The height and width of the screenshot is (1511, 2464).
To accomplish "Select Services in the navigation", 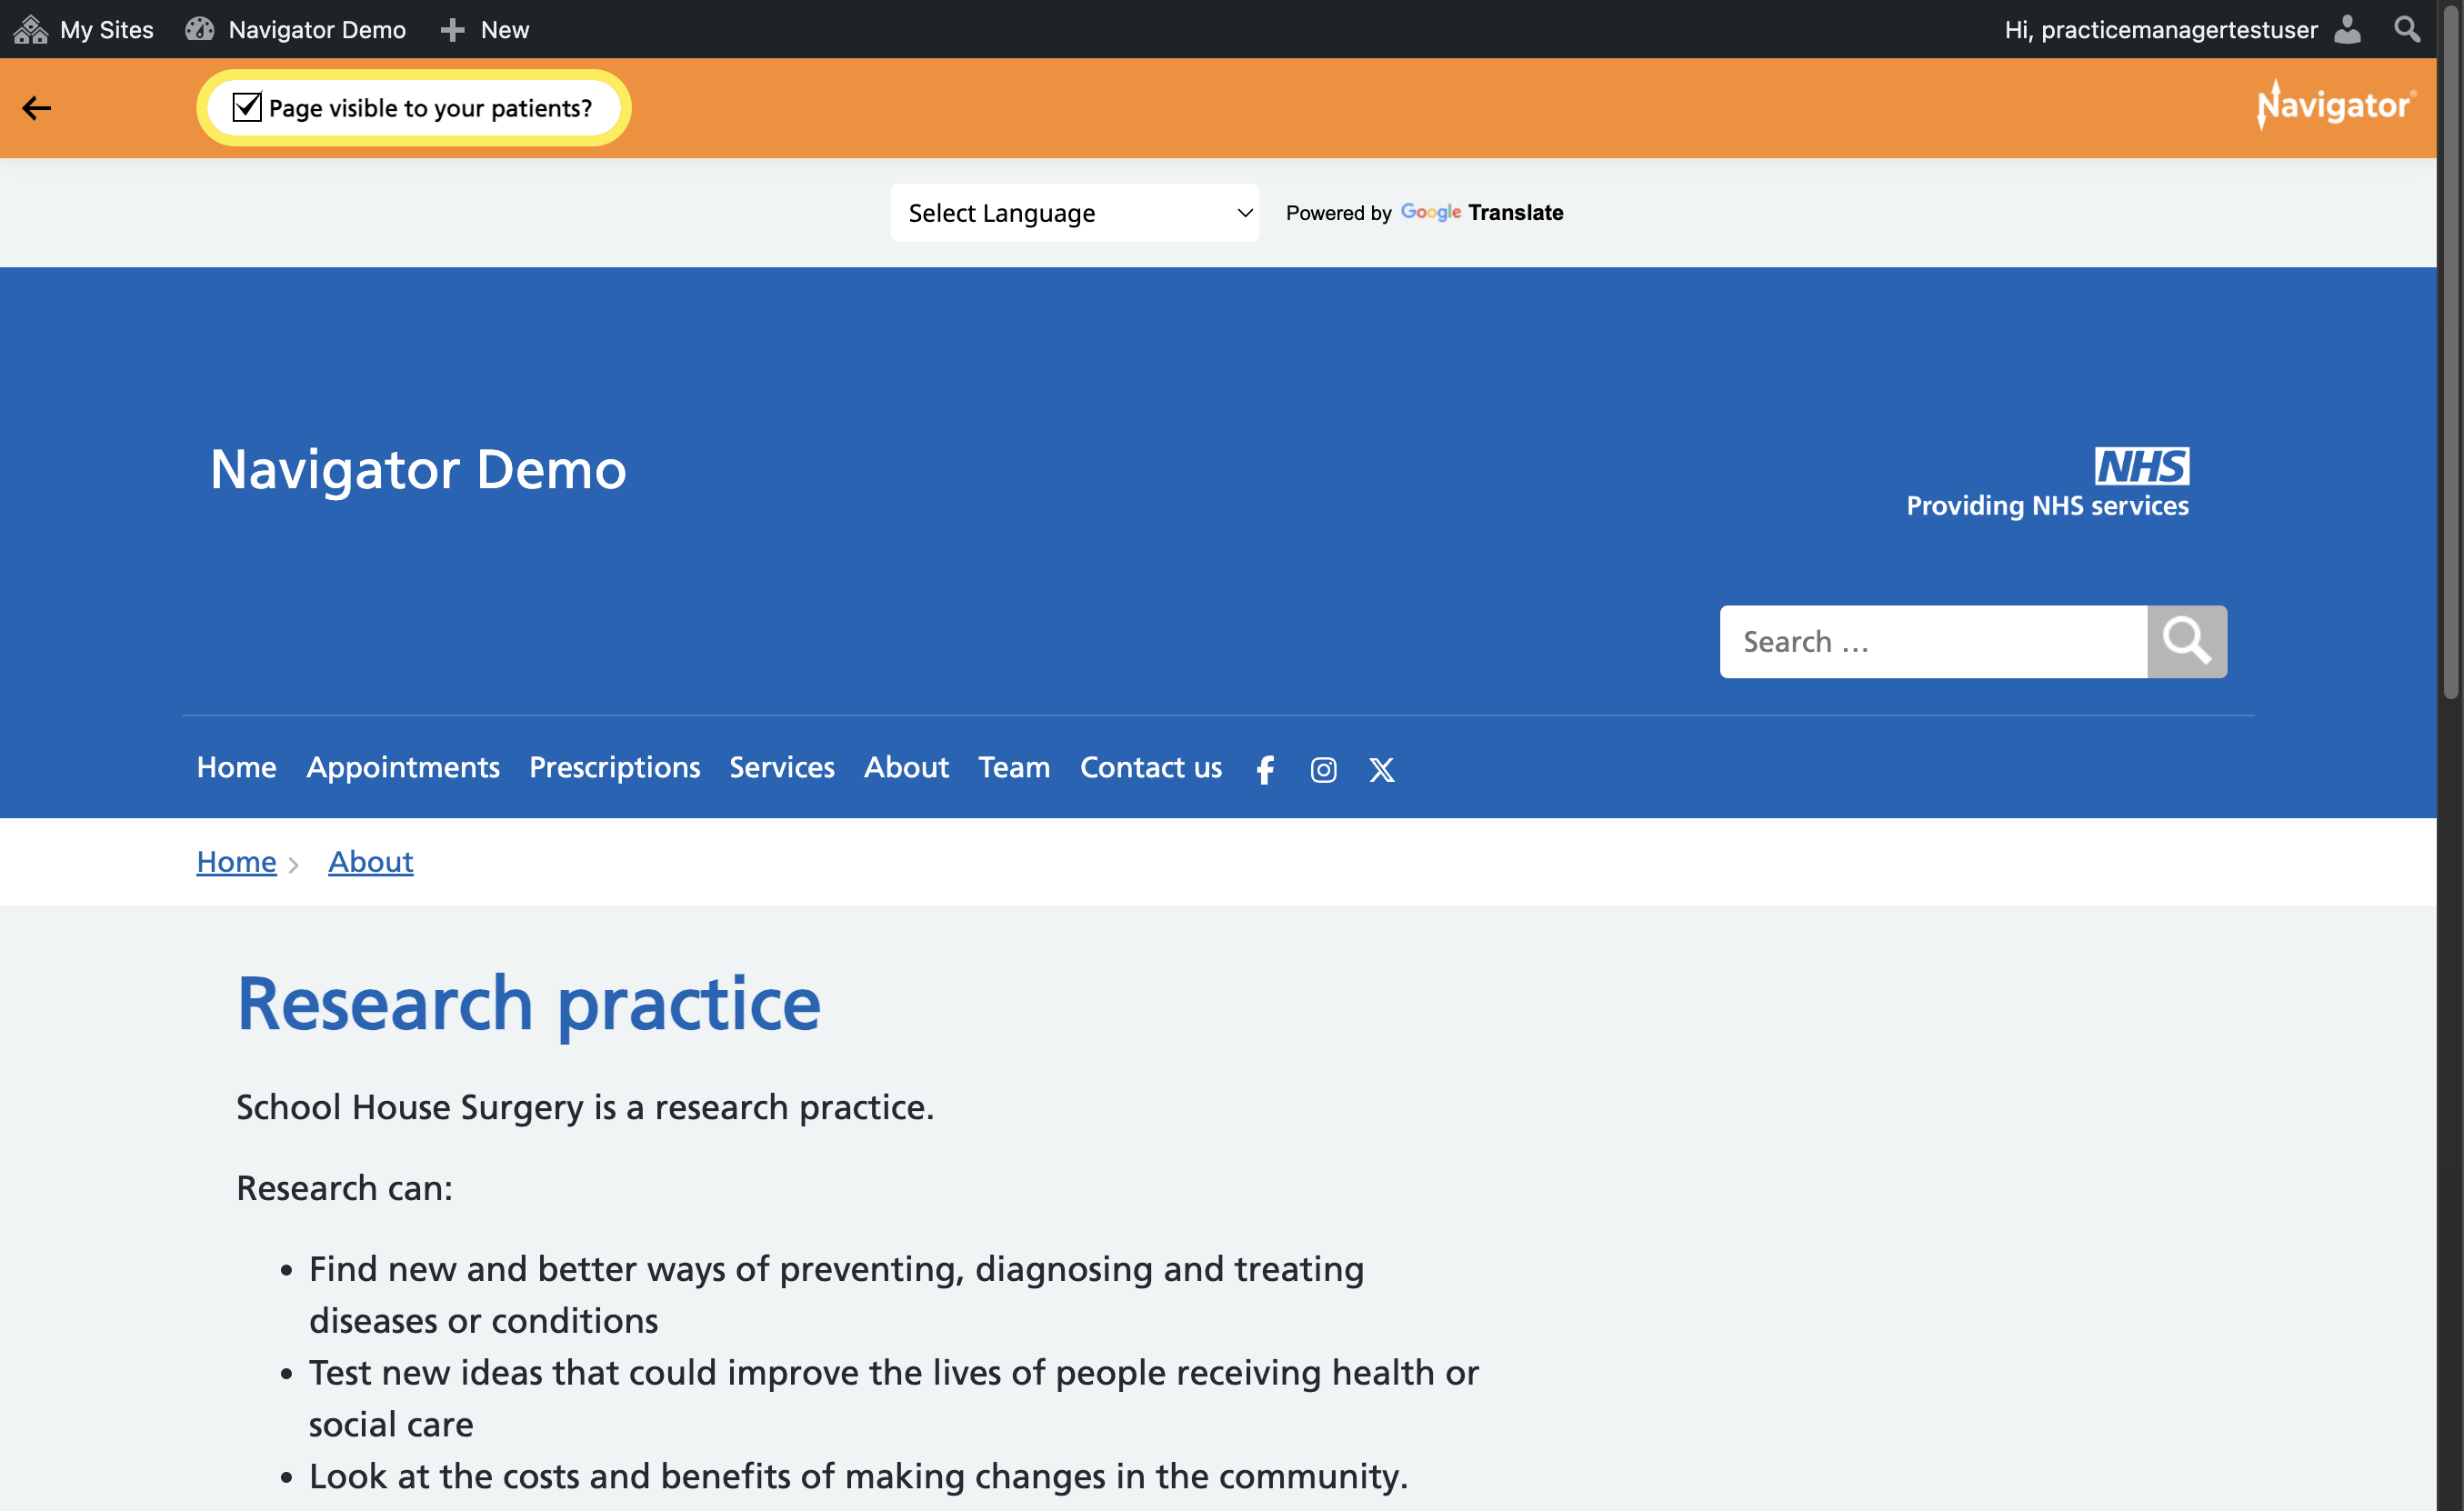I will click(x=781, y=767).
